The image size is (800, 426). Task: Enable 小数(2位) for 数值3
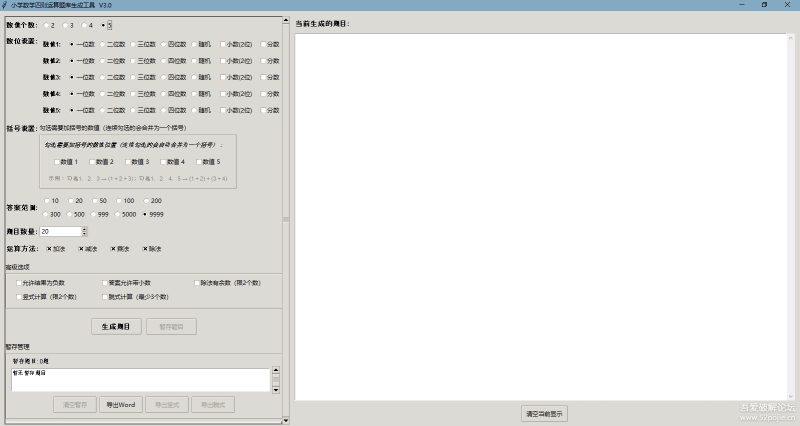tap(236, 77)
